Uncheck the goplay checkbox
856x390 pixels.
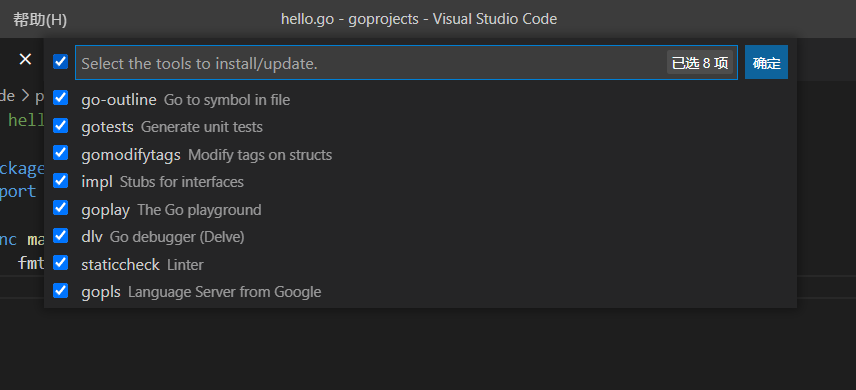(61, 208)
